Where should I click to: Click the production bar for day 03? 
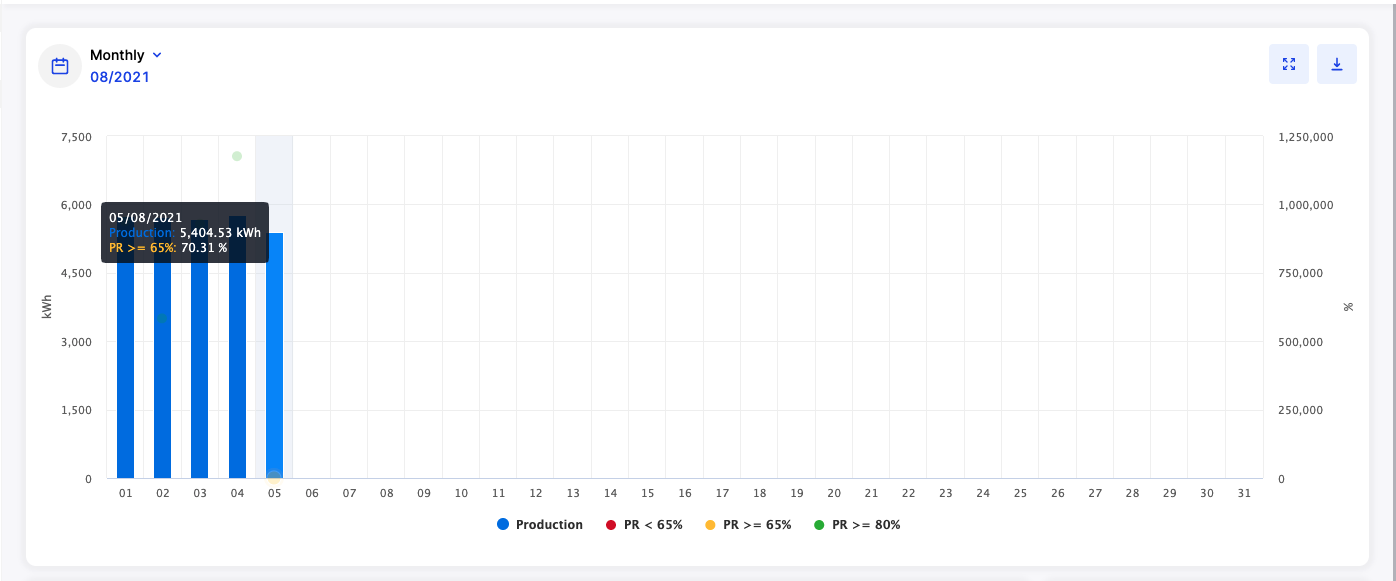pyautogui.click(x=200, y=380)
